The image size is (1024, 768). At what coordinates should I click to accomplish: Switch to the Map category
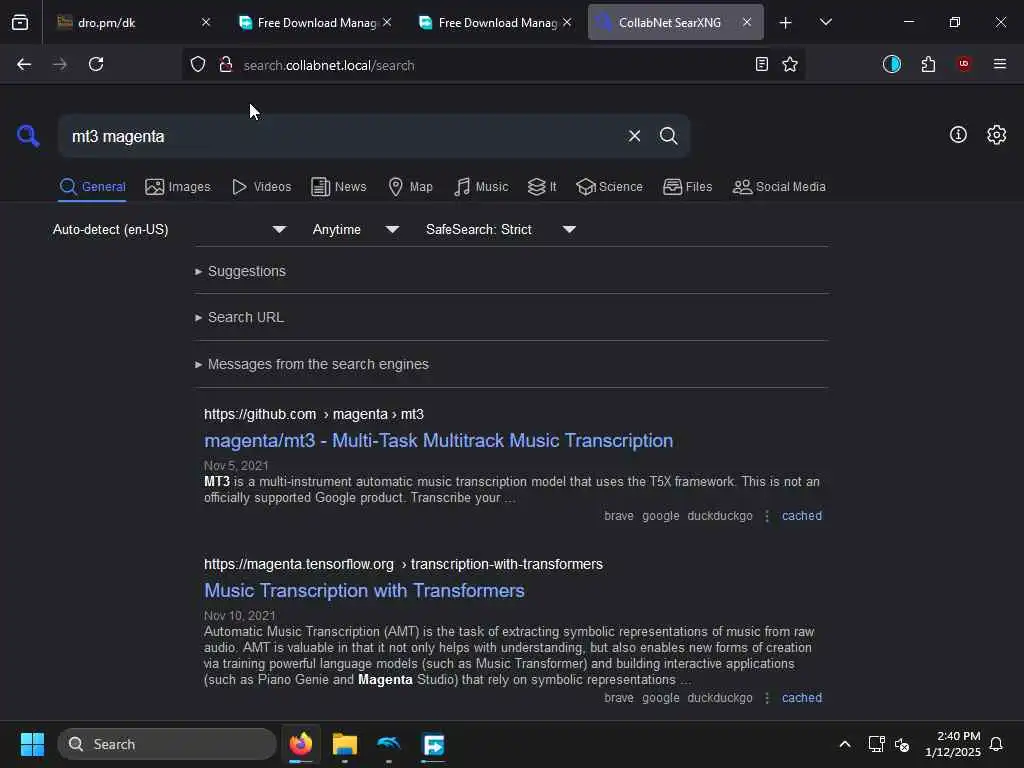(410, 187)
